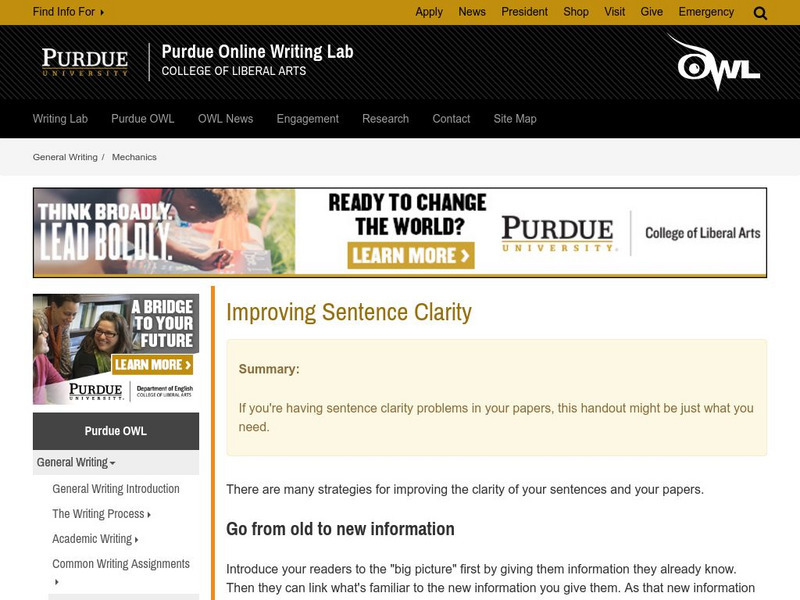Click Apply in the top bar
The height and width of the screenshot is (600, 800).
(x=429, y=12)
